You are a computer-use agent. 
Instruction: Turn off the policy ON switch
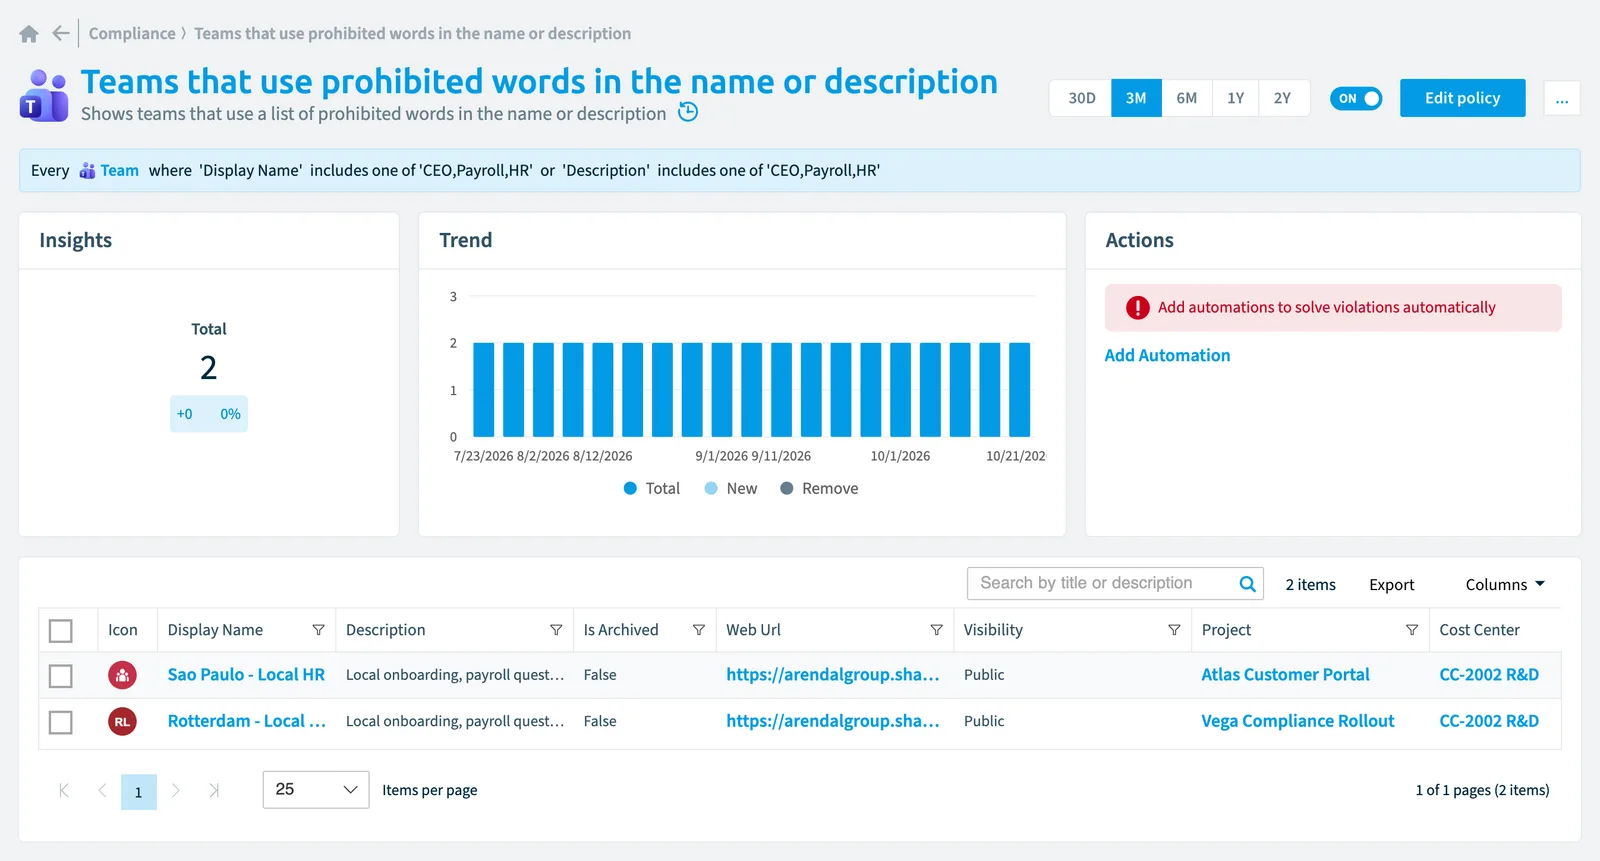[1356, 98]
